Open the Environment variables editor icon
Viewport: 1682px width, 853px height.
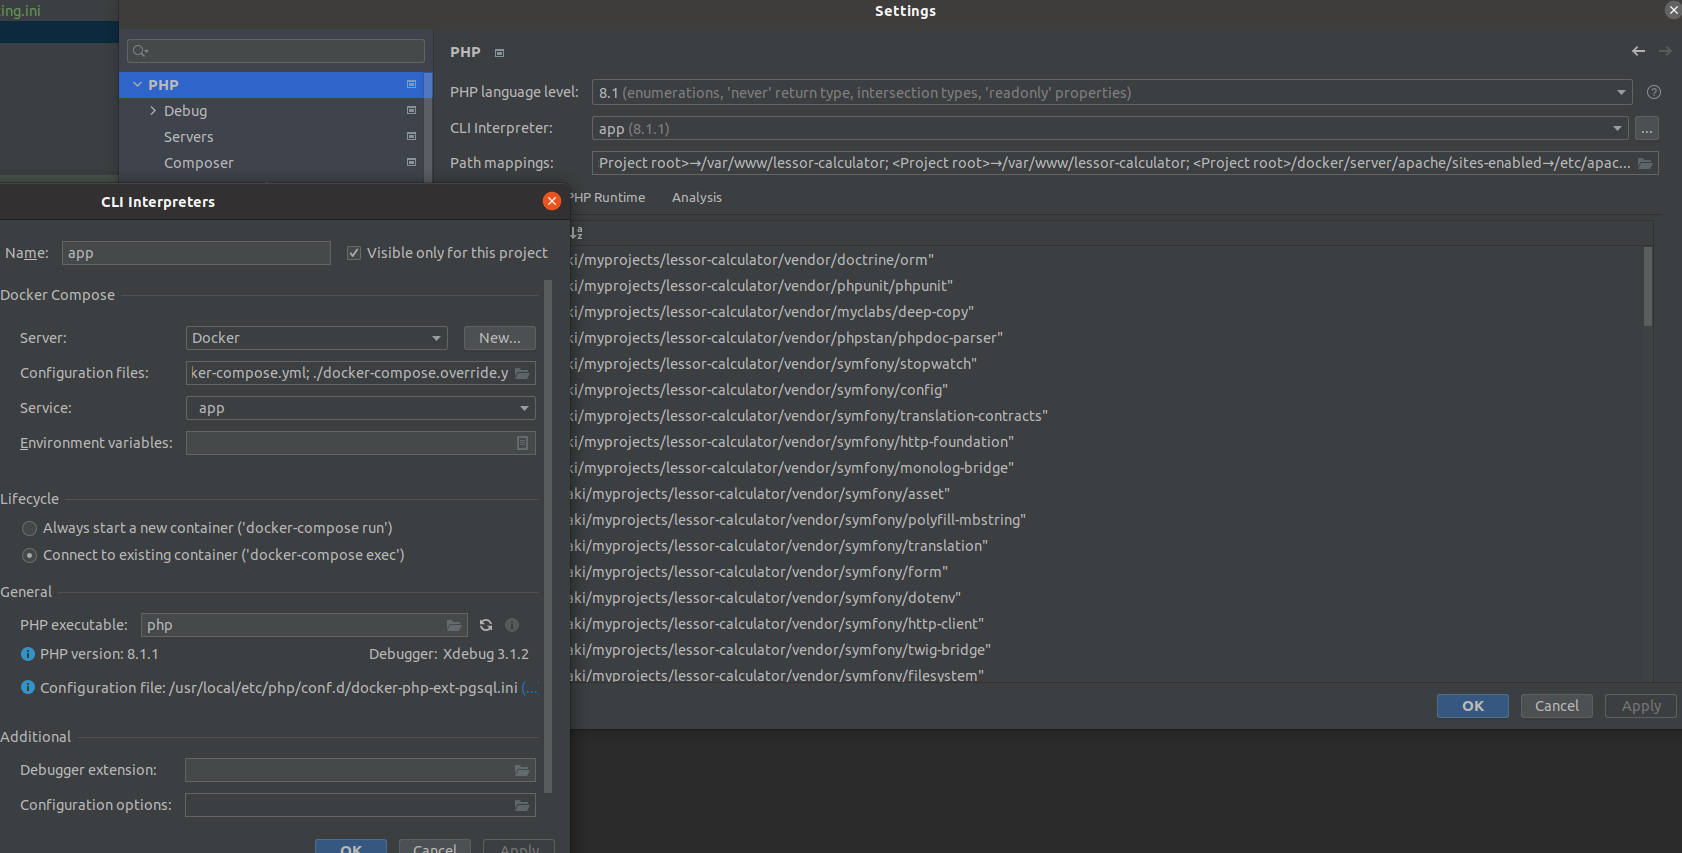tap(522, 443)
